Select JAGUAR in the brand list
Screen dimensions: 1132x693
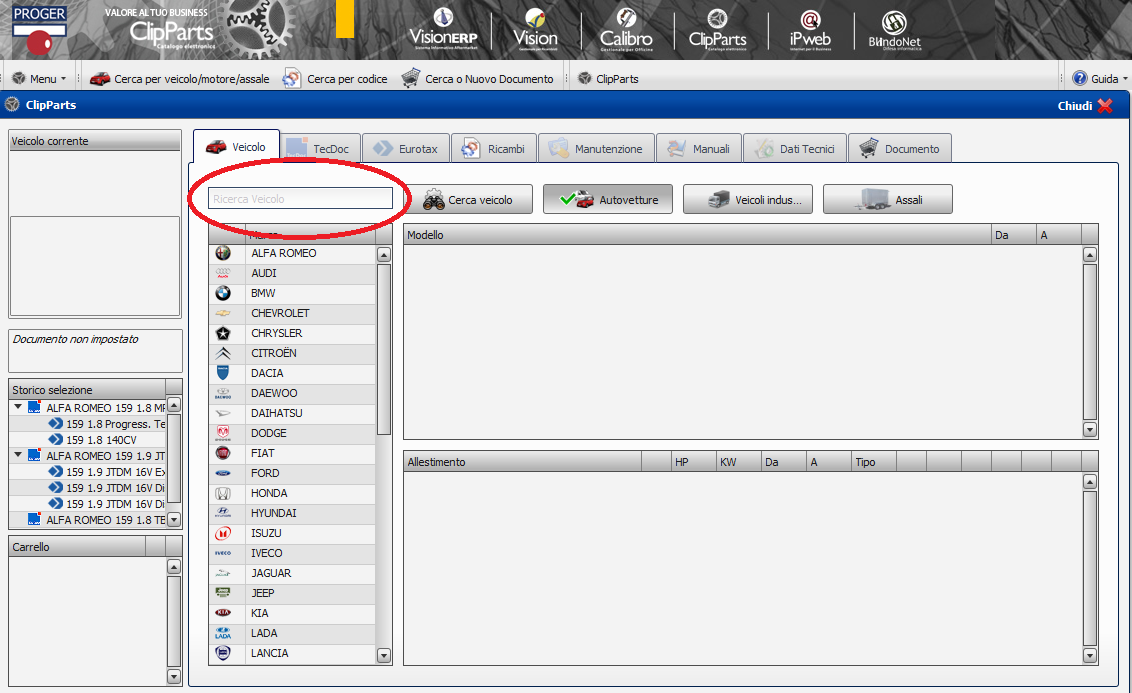(292, 573)
